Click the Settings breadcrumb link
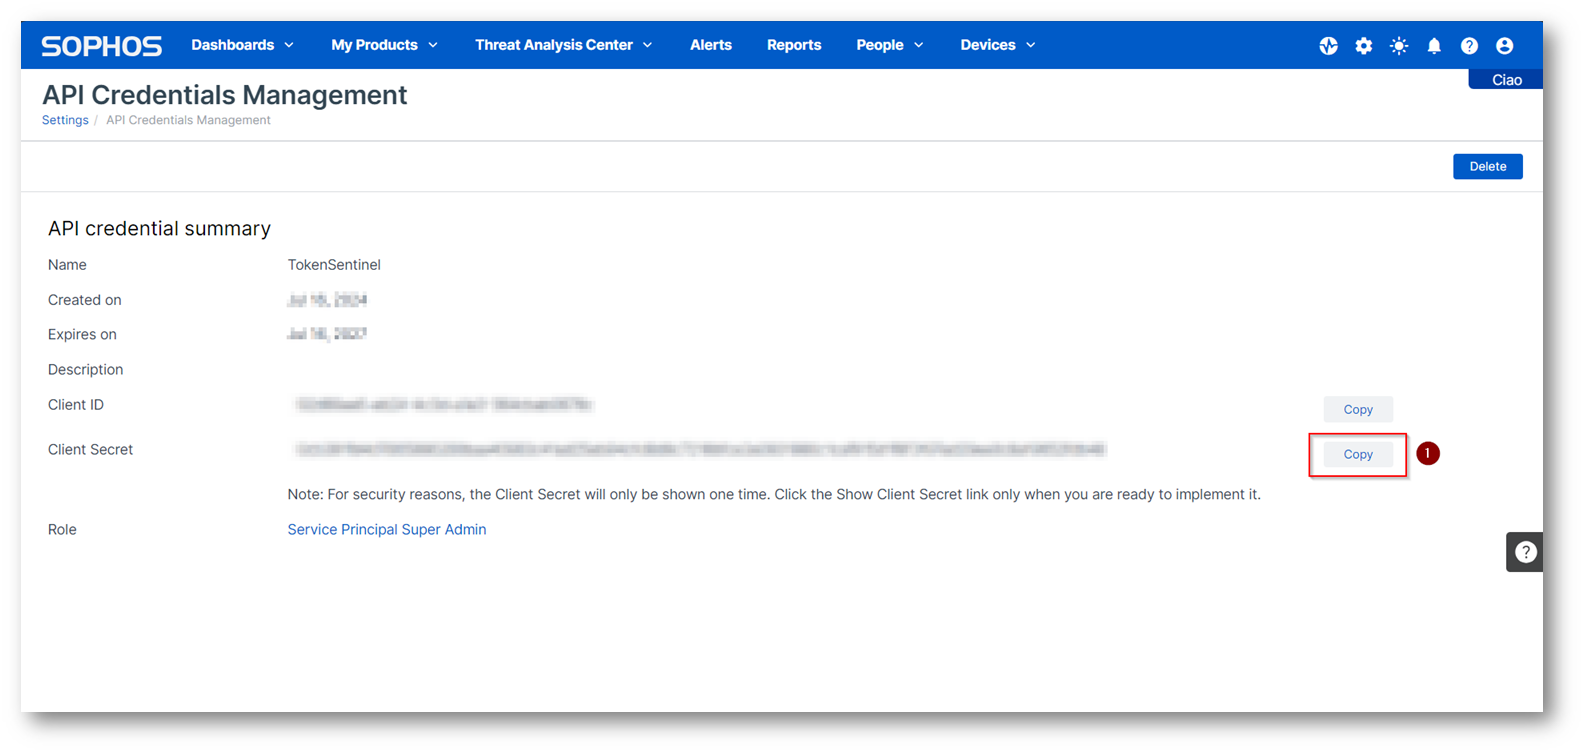The height and width of the screenshot is (754, 1585). 65,120
